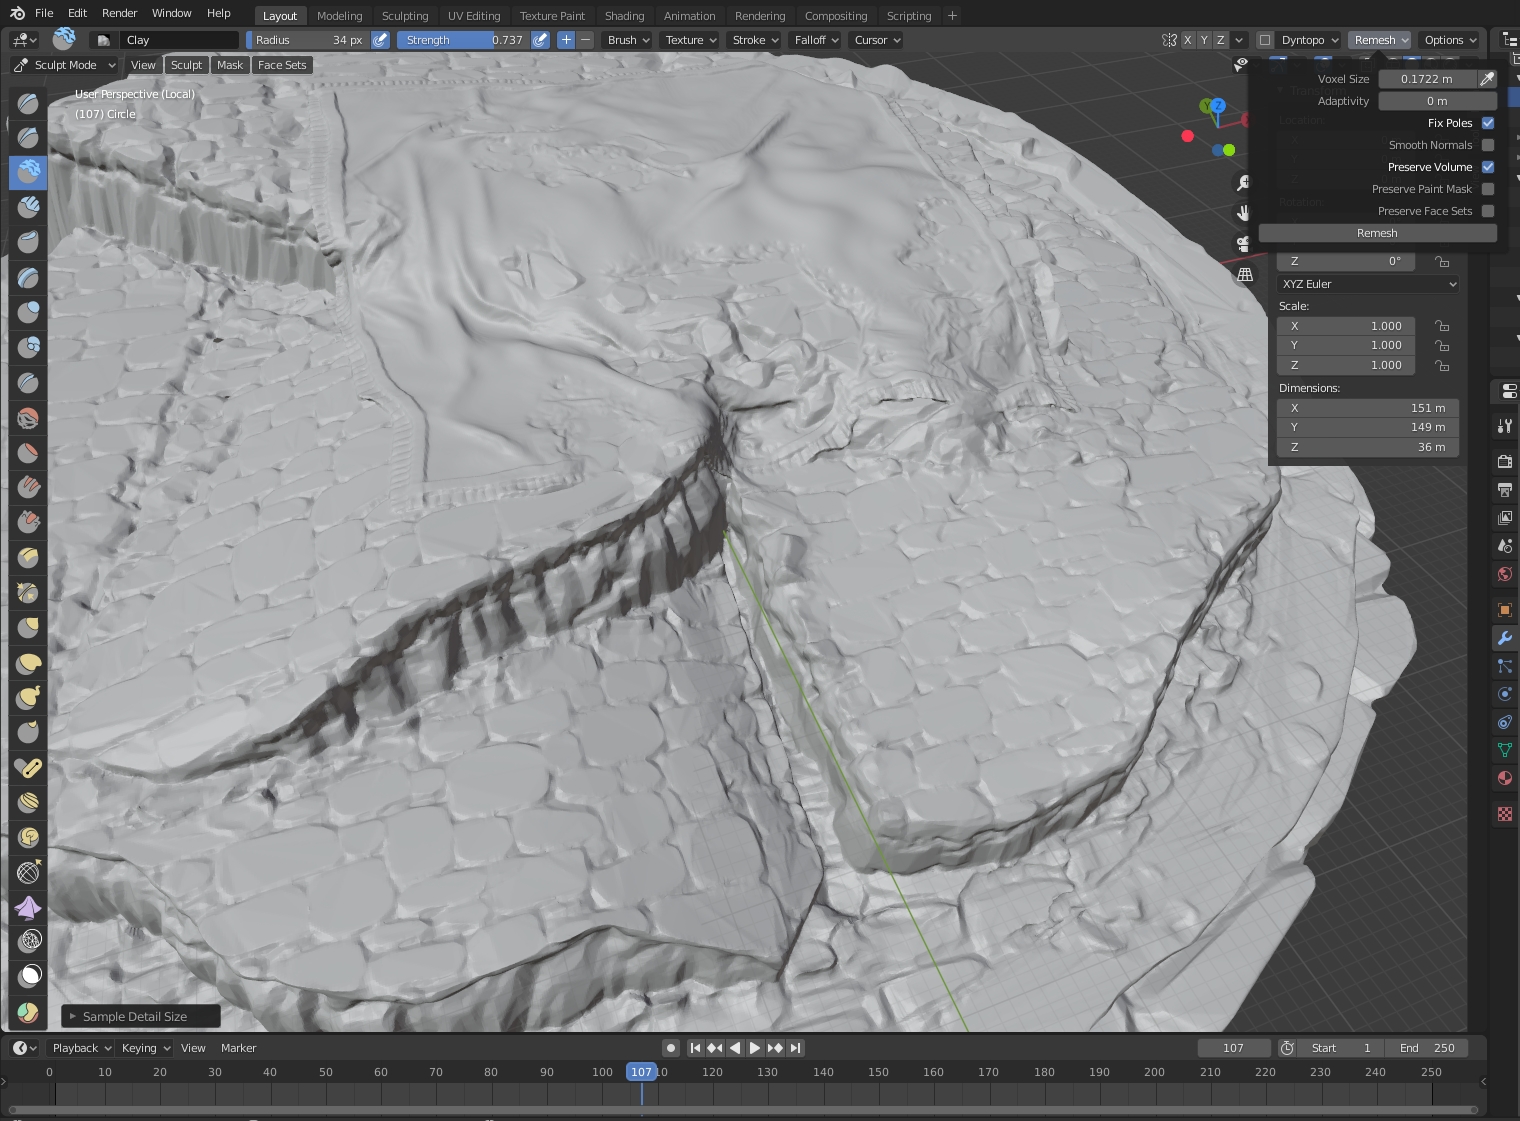Select the Draw Face Sets tool
Image resolution: width=1520 pixels, height=1121 pixels.
28,1012
